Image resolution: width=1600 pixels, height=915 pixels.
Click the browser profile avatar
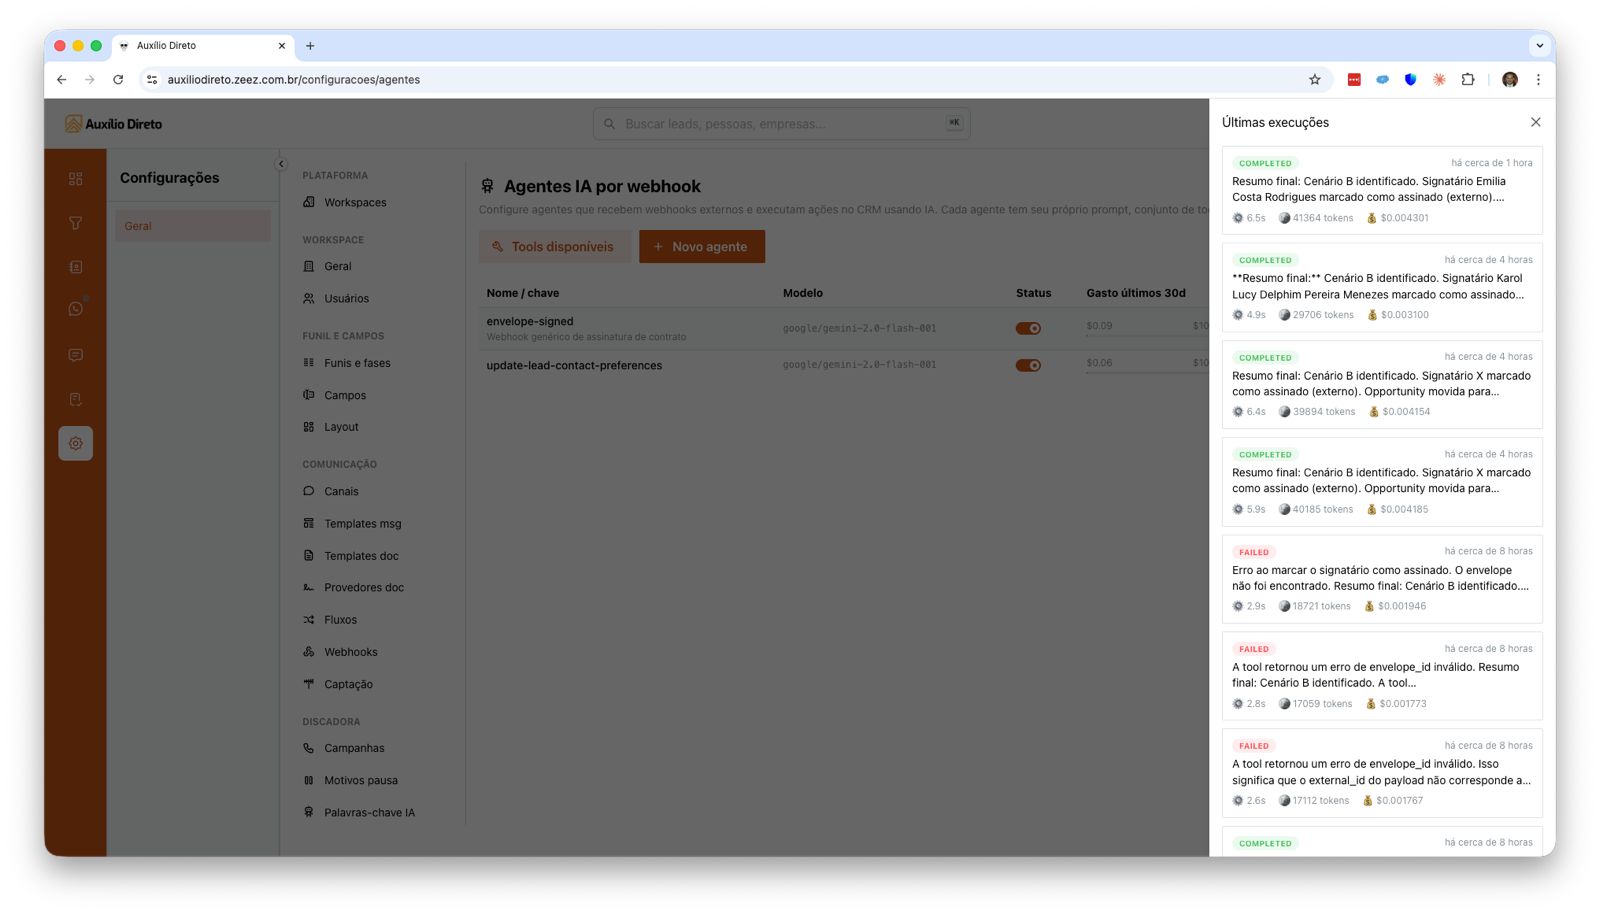(1509, 79)
